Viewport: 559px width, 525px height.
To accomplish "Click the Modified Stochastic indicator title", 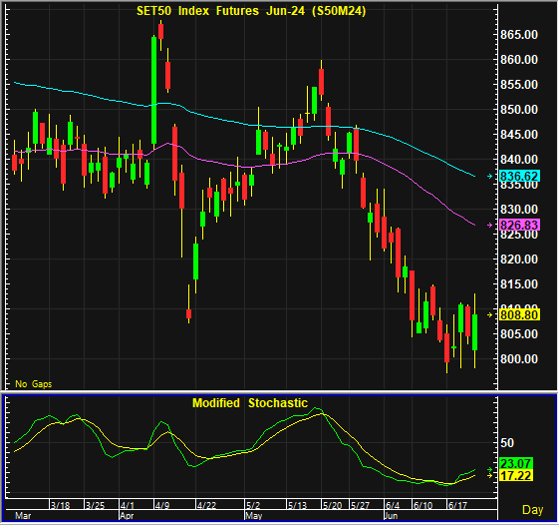I will (x=250, y=403).
